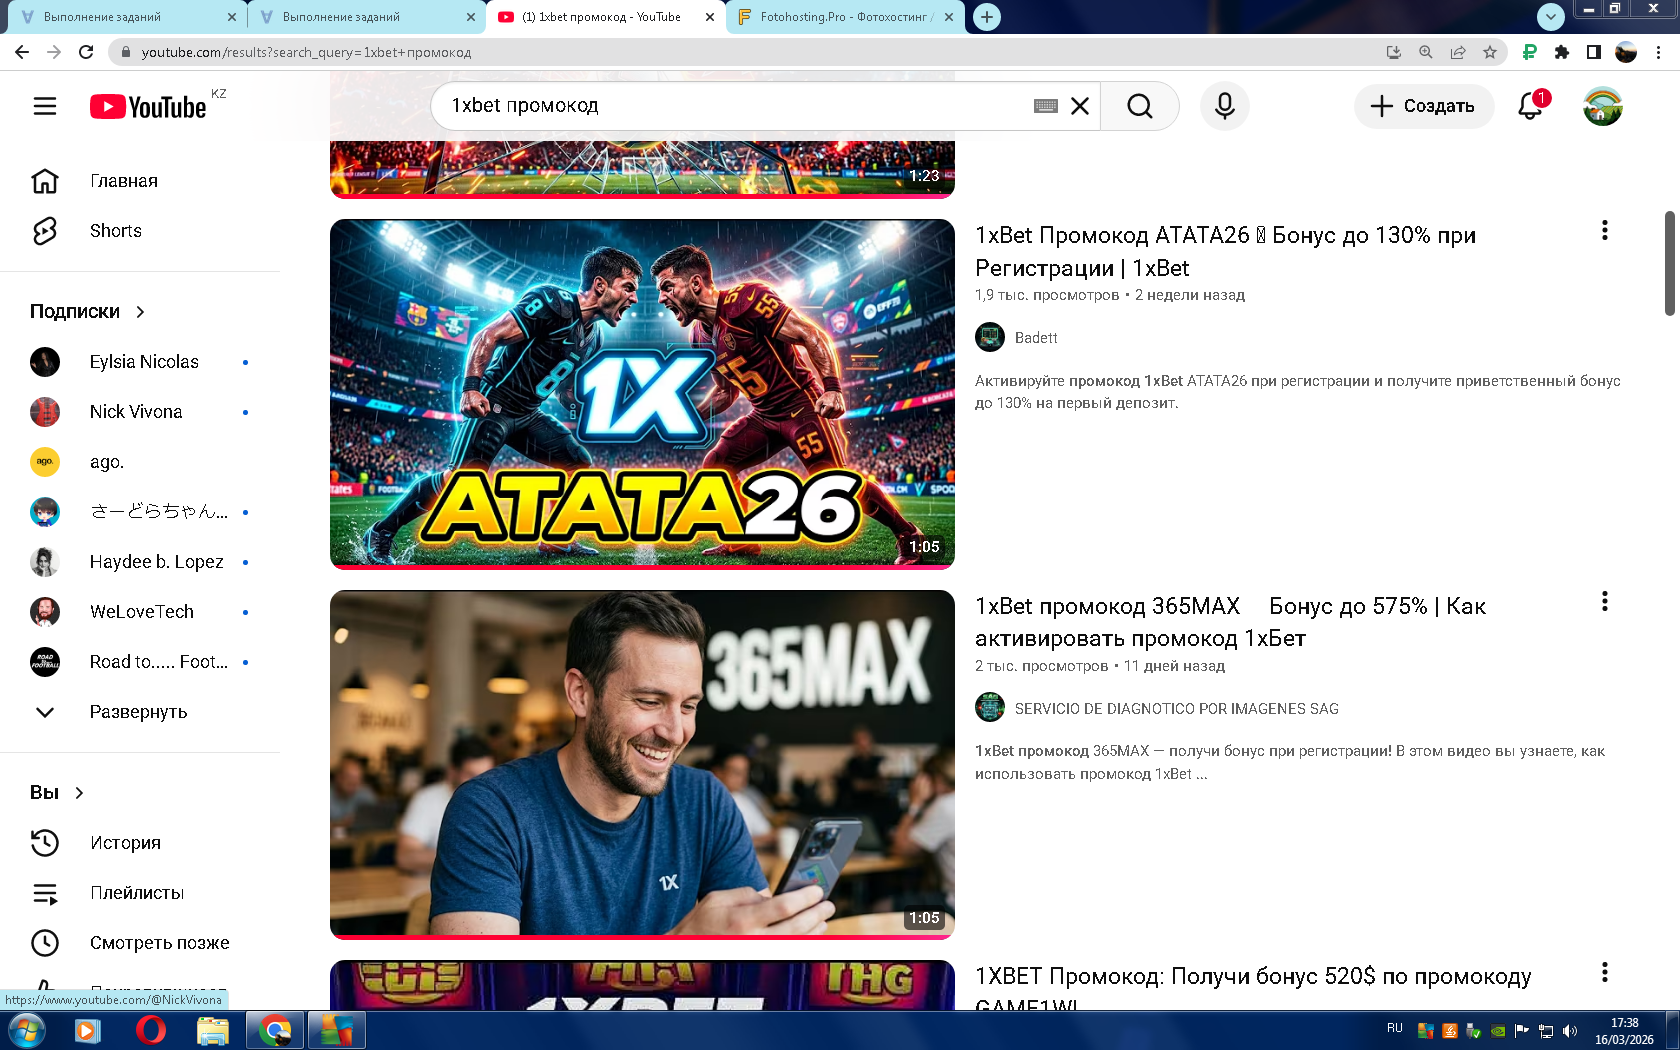Viewport: 1680px width, 1050px height.
Task: Click the browser address bar URL
Action: 306,52
